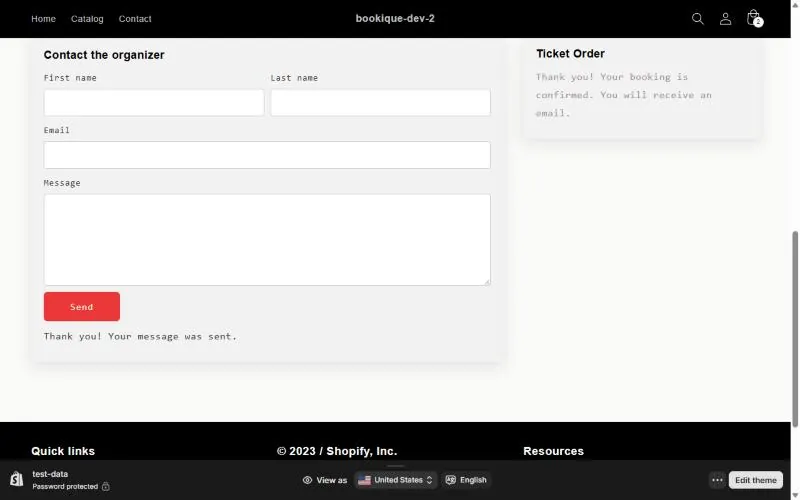Click the "Contact the organizer" heading
Viewport: 800px width, 500px height.
coord(104,55)
